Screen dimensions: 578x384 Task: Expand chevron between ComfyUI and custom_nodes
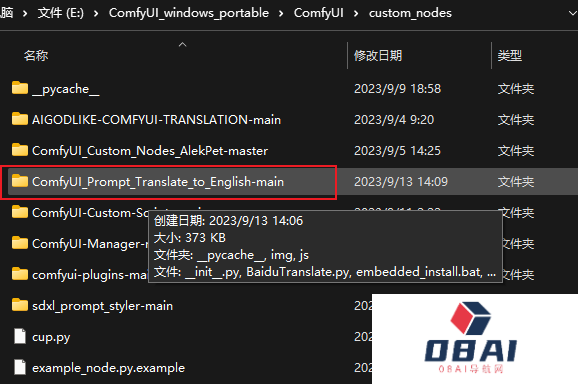coord(356,14)
